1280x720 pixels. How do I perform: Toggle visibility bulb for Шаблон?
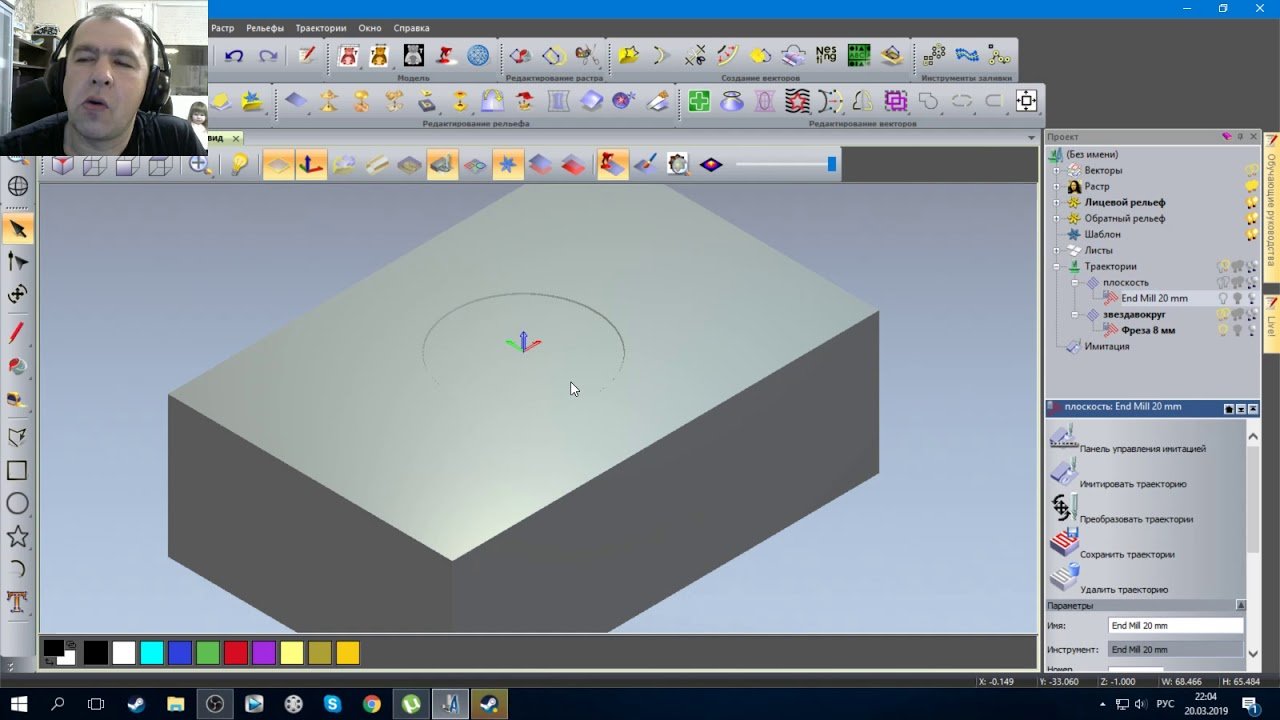(1251, 235)
